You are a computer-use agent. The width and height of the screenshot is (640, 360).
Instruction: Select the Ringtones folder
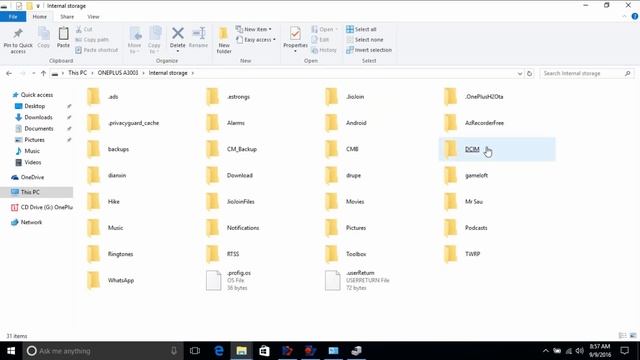tap(120, 254)
